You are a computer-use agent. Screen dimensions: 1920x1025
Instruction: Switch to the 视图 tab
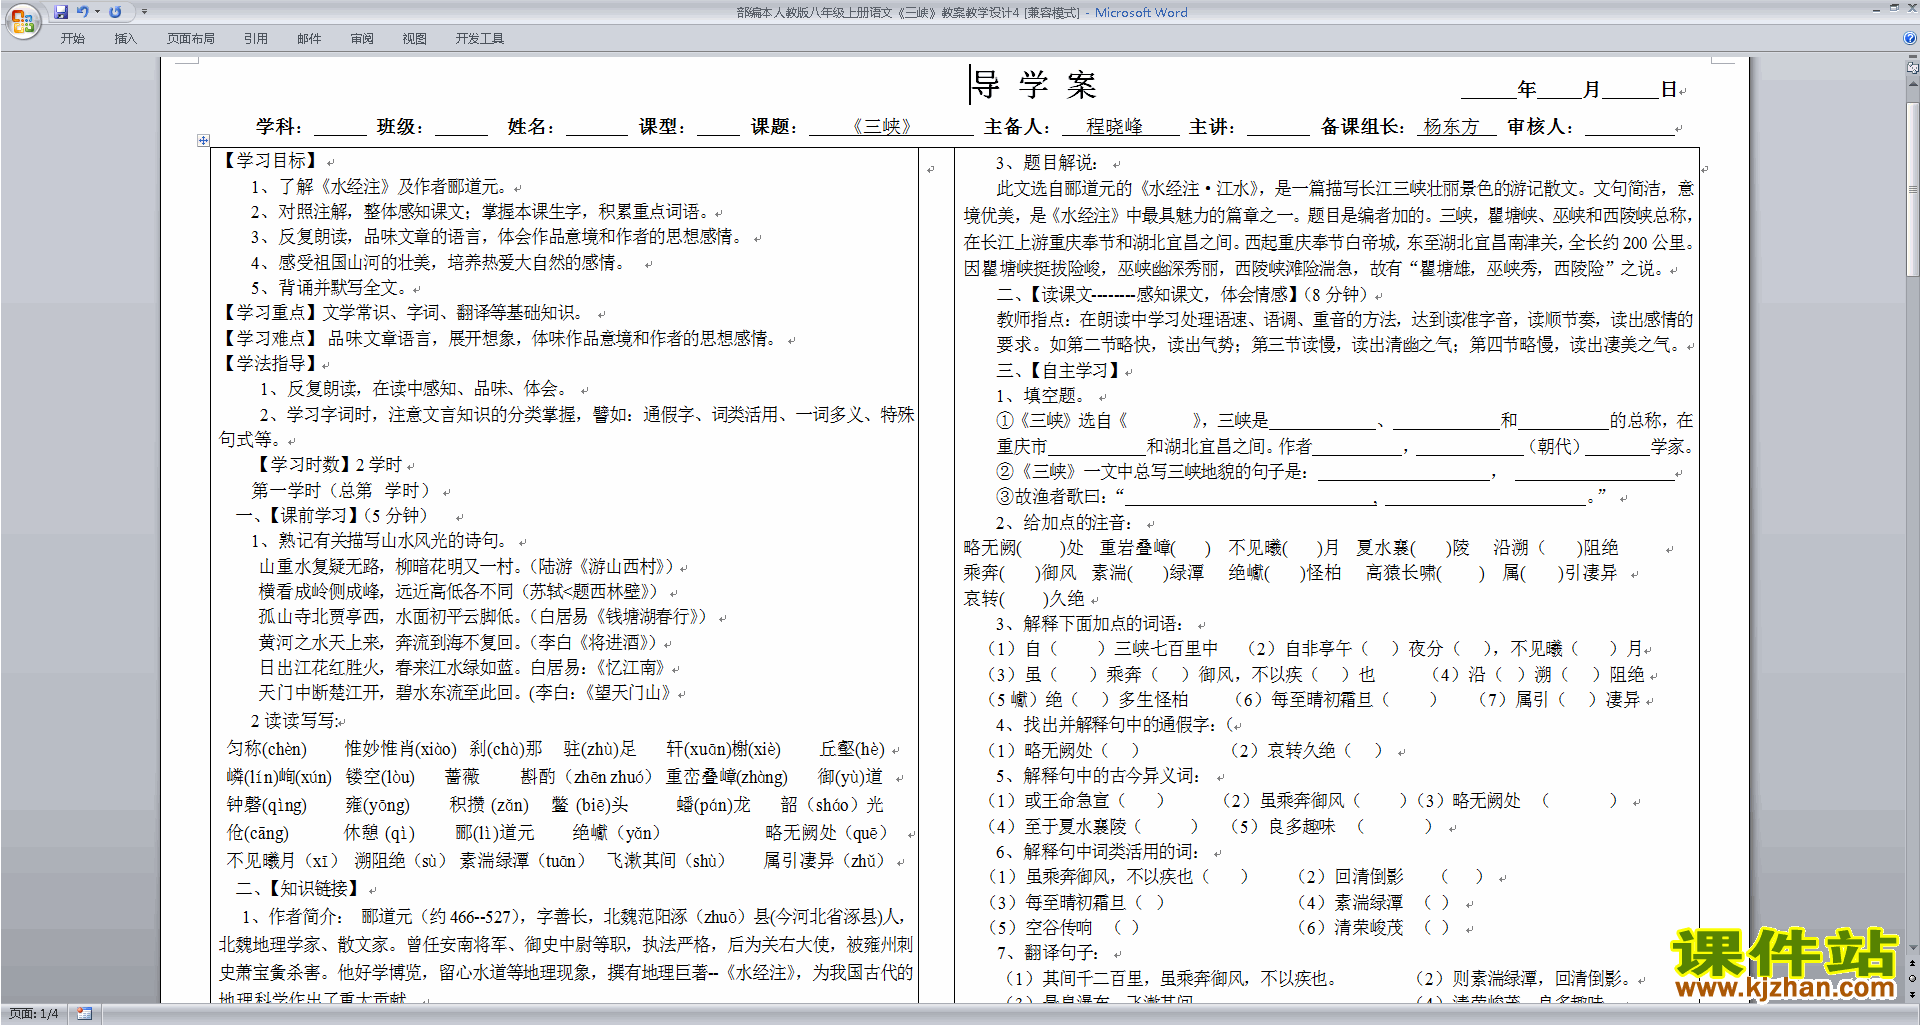coord(415,39)
